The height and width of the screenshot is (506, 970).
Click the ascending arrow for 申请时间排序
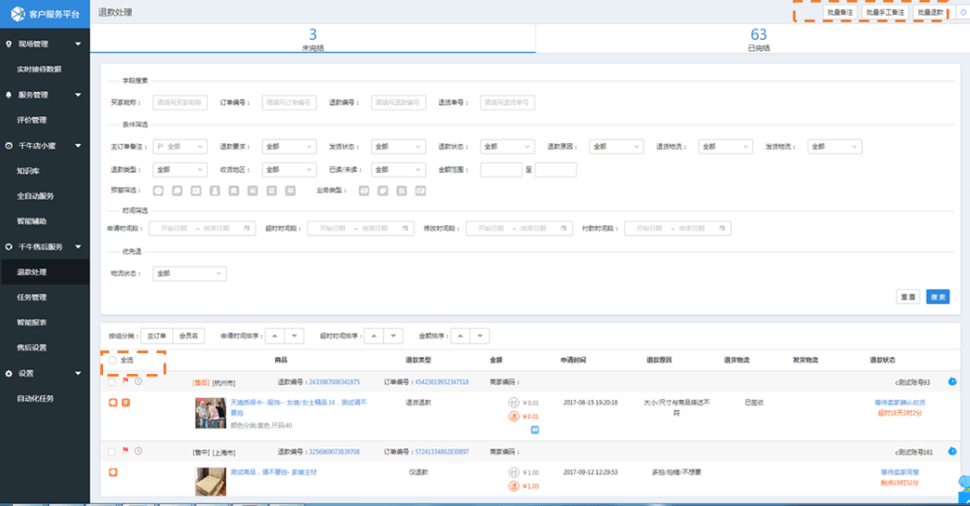pyautogui.click(x=275, y=336)
